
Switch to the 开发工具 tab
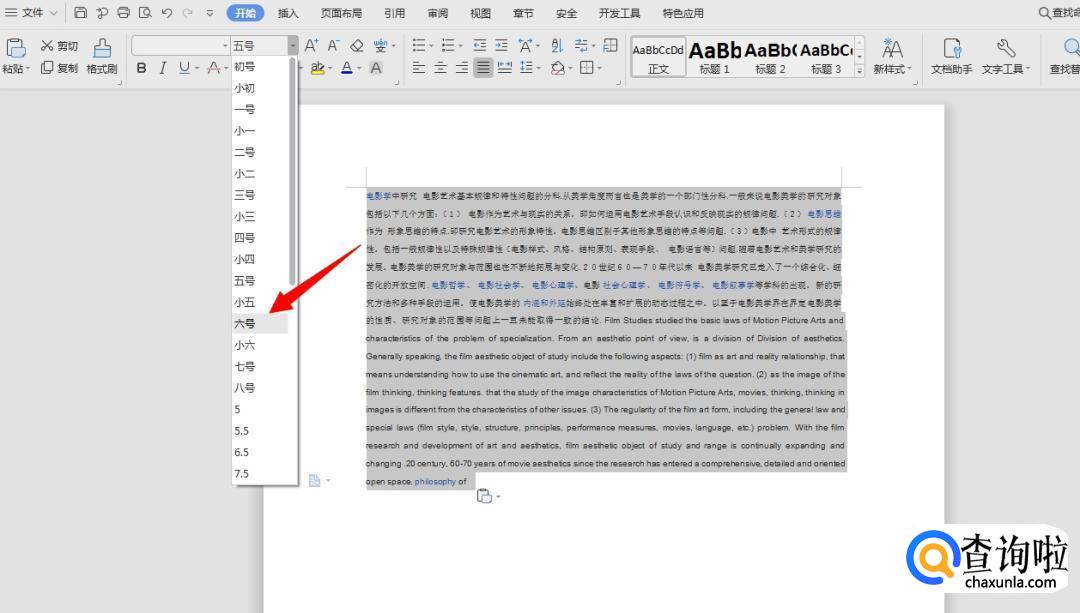(x=619, y=13)
